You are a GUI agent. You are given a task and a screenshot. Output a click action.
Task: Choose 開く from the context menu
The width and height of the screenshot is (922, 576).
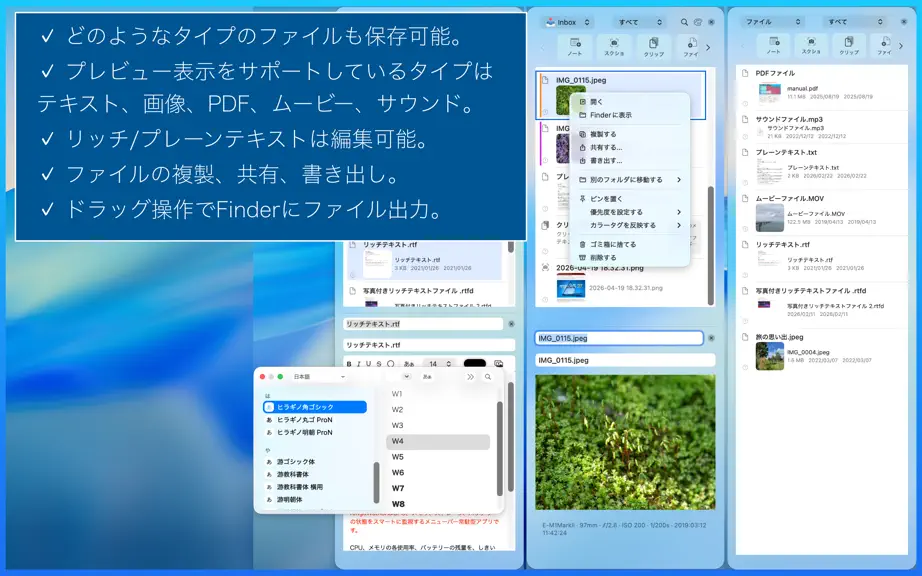630,102
